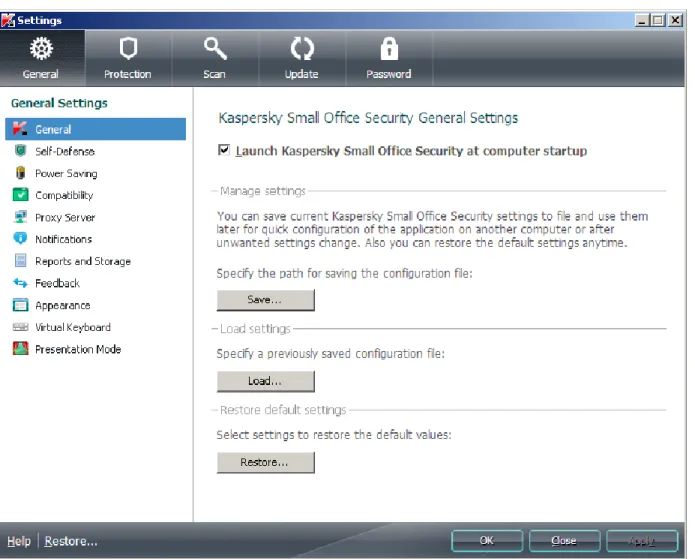Image resolution: width=695 pixels, height=559 pixels.
Task: Click the Save... configuration button
Action: [266, 300]
